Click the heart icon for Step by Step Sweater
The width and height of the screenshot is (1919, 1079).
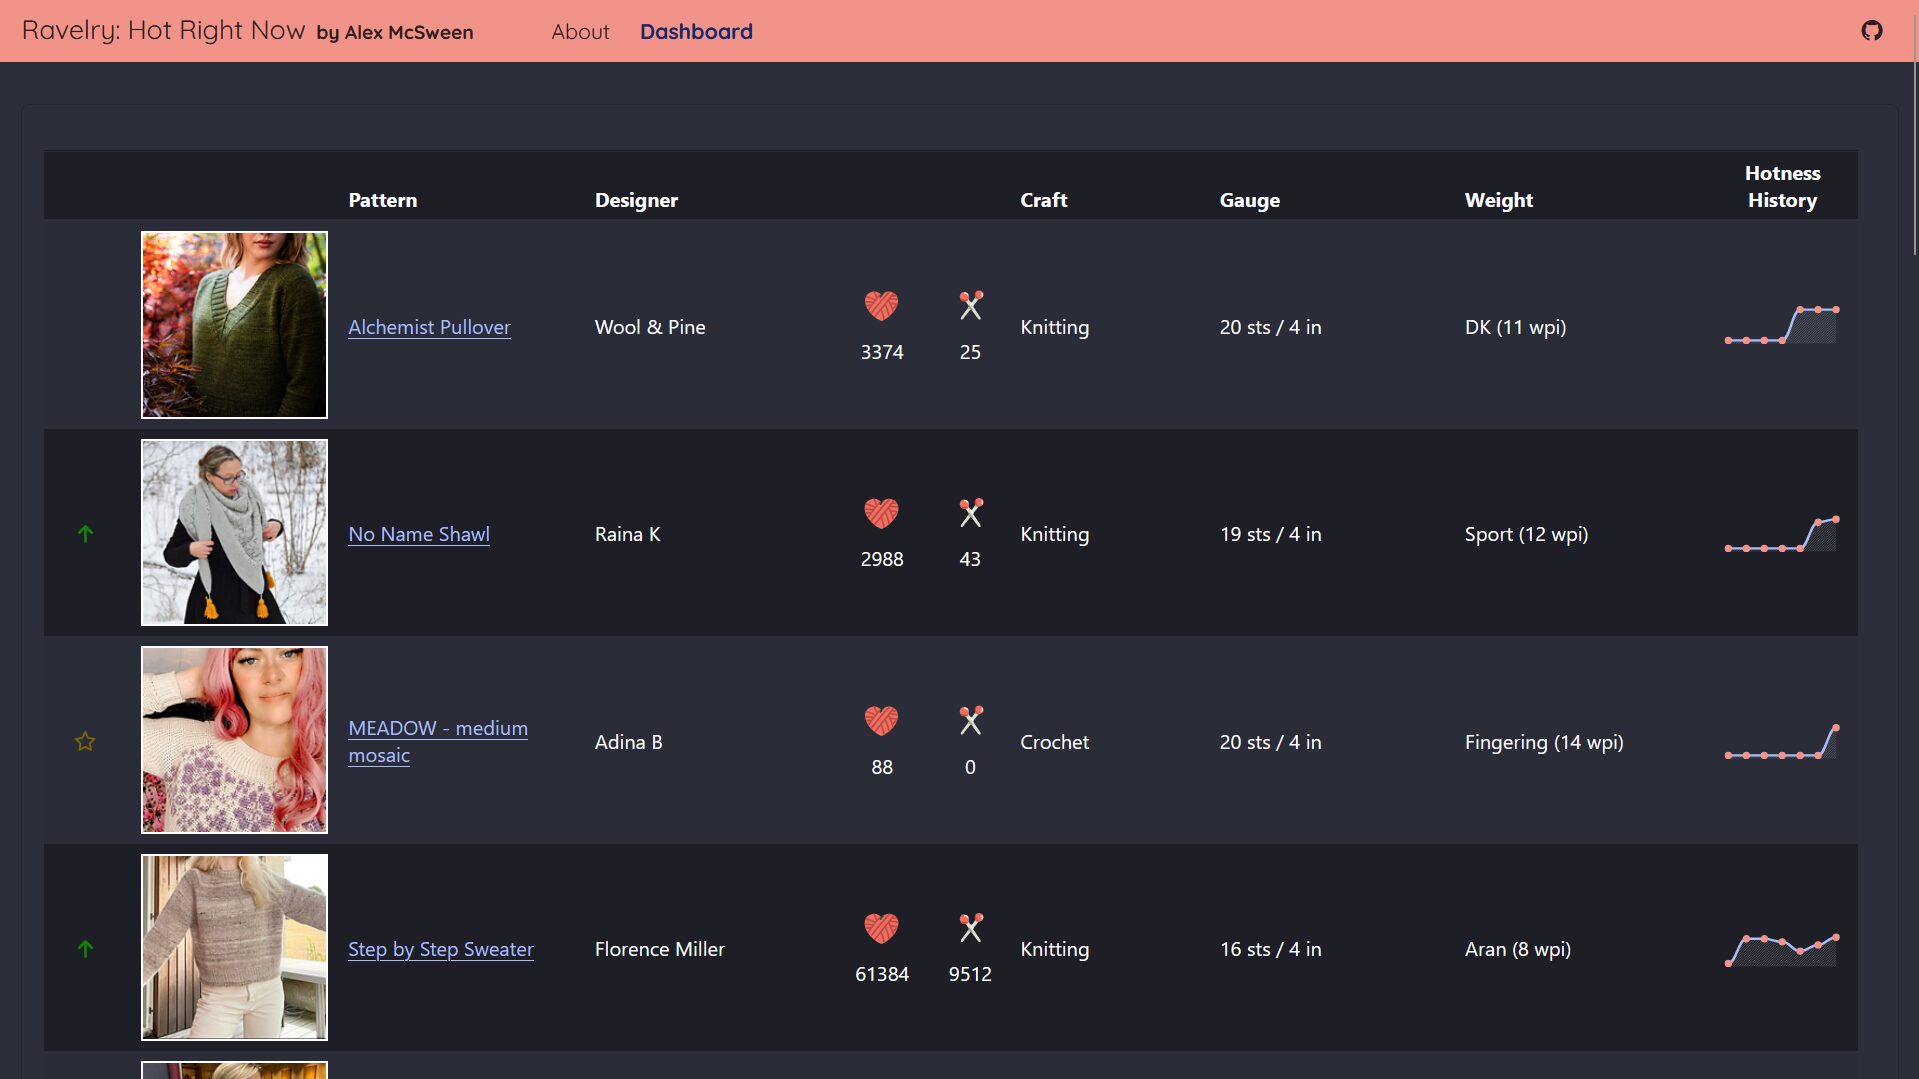click(x=881, y=928)
